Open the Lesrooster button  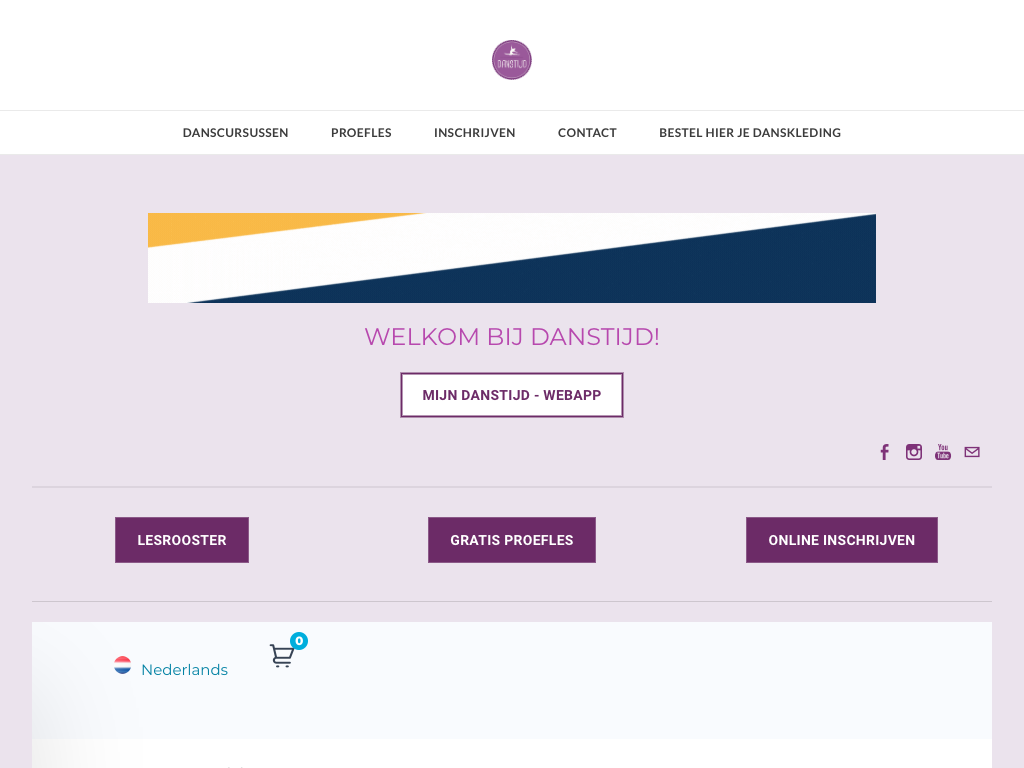click(x=182, y=540)
